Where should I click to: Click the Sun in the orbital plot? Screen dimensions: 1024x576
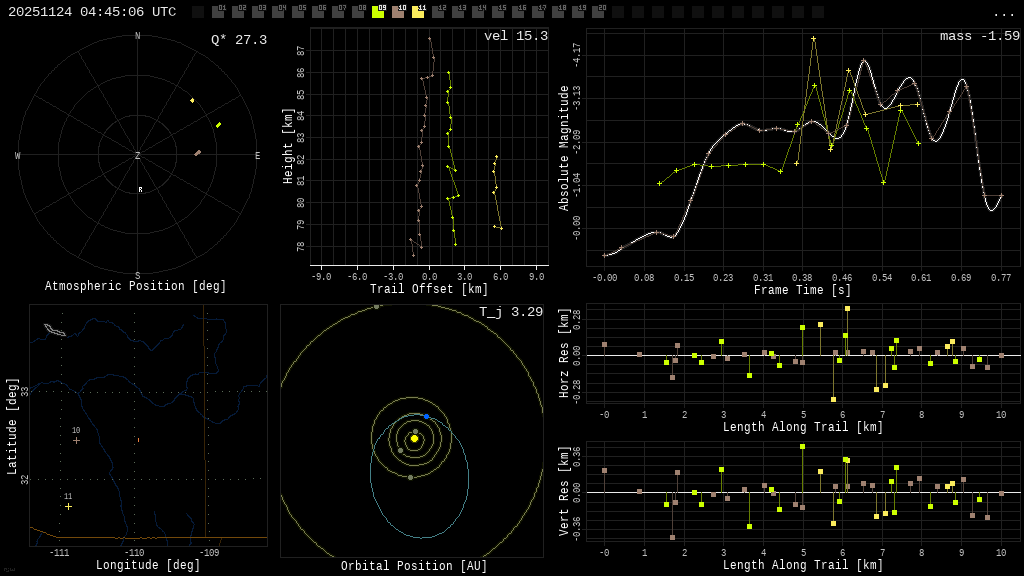coord(414,438)
